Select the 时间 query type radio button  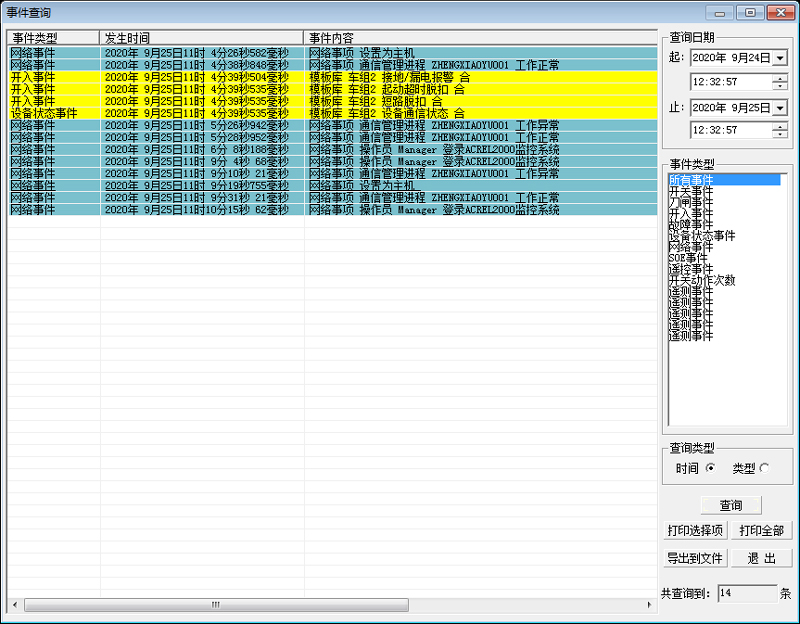(711, 468)
